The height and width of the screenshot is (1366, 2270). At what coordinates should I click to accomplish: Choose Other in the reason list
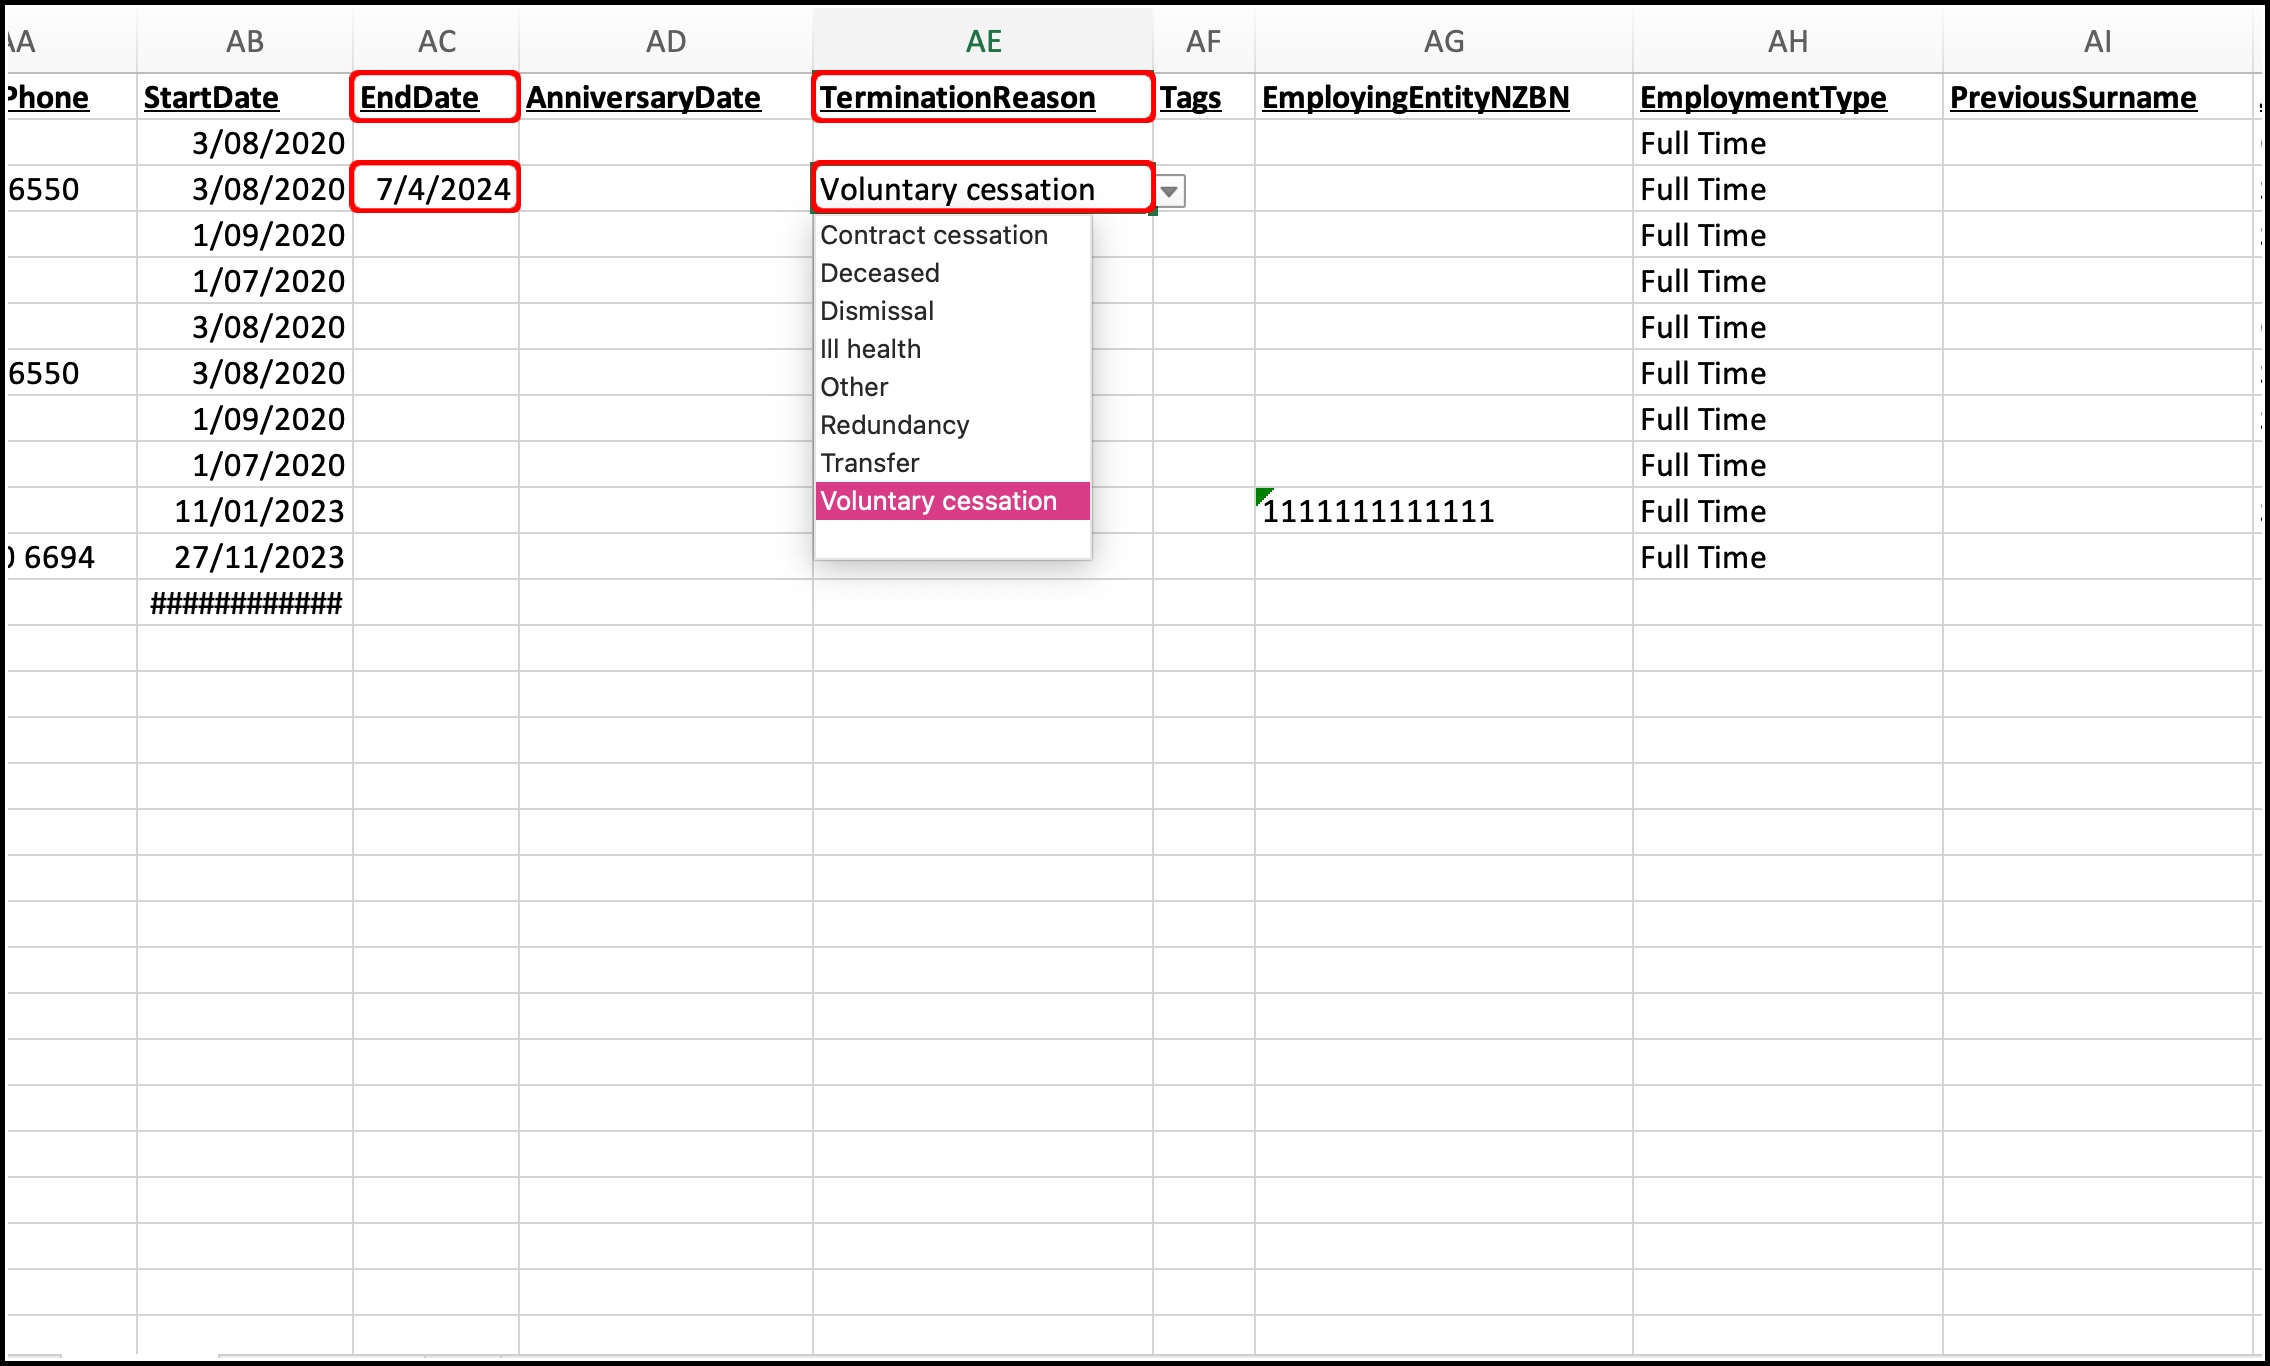(853, 387)
